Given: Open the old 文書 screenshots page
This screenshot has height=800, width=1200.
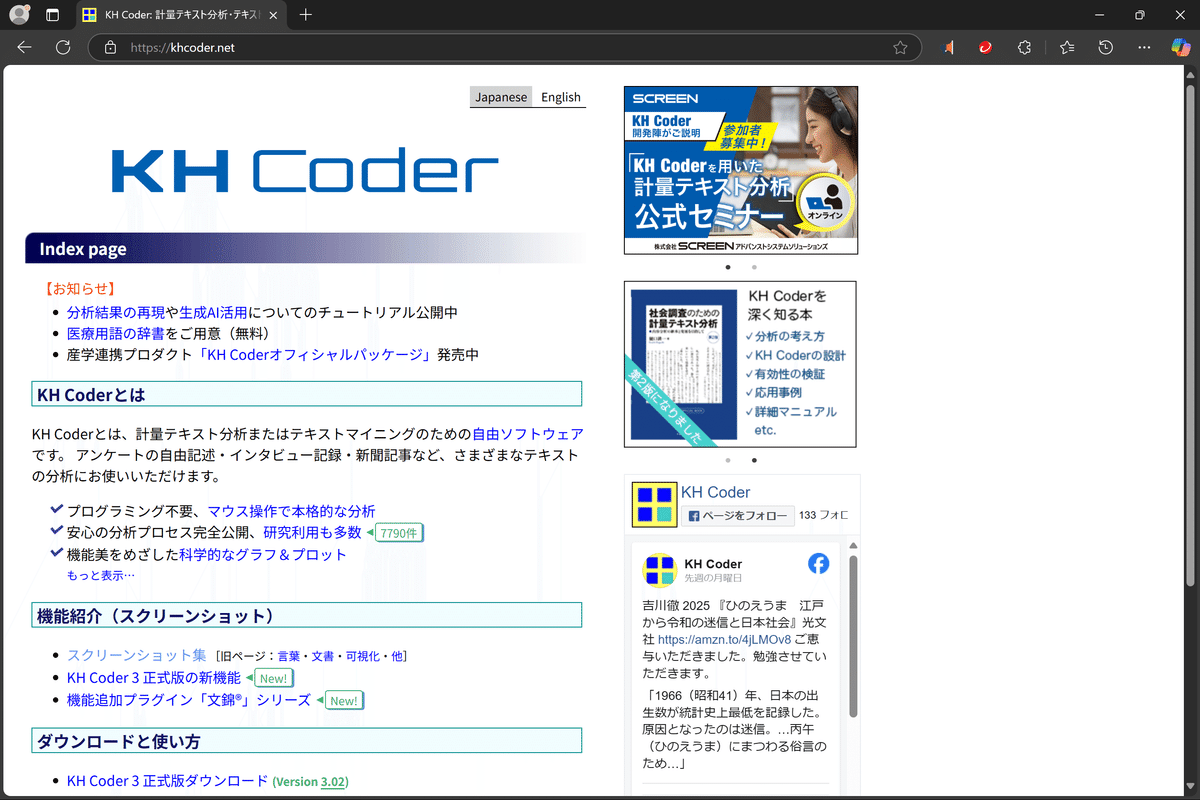Looking at the screenshot, I should pyautogui.click(x=322, y=656).
